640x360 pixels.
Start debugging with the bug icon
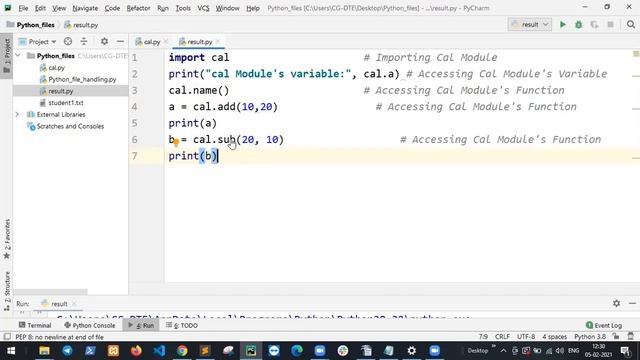pyautogui.click(x=578, y=24)
